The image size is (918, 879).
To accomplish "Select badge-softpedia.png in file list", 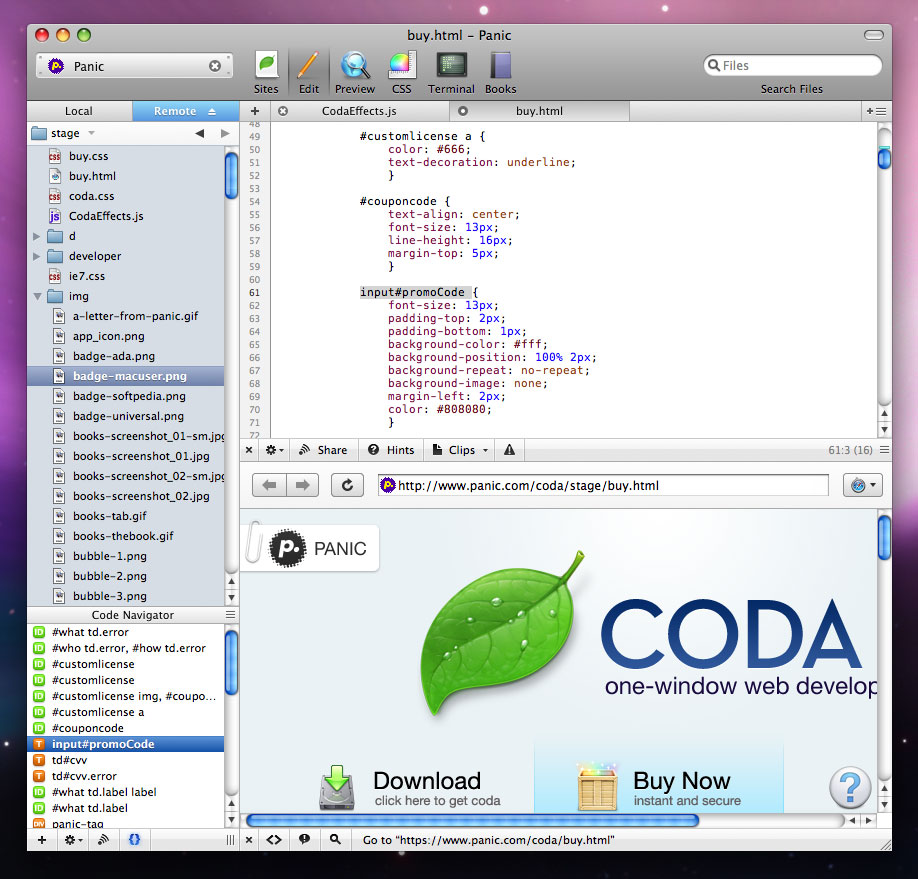I will pyautogui.click(x=129, y=396).
